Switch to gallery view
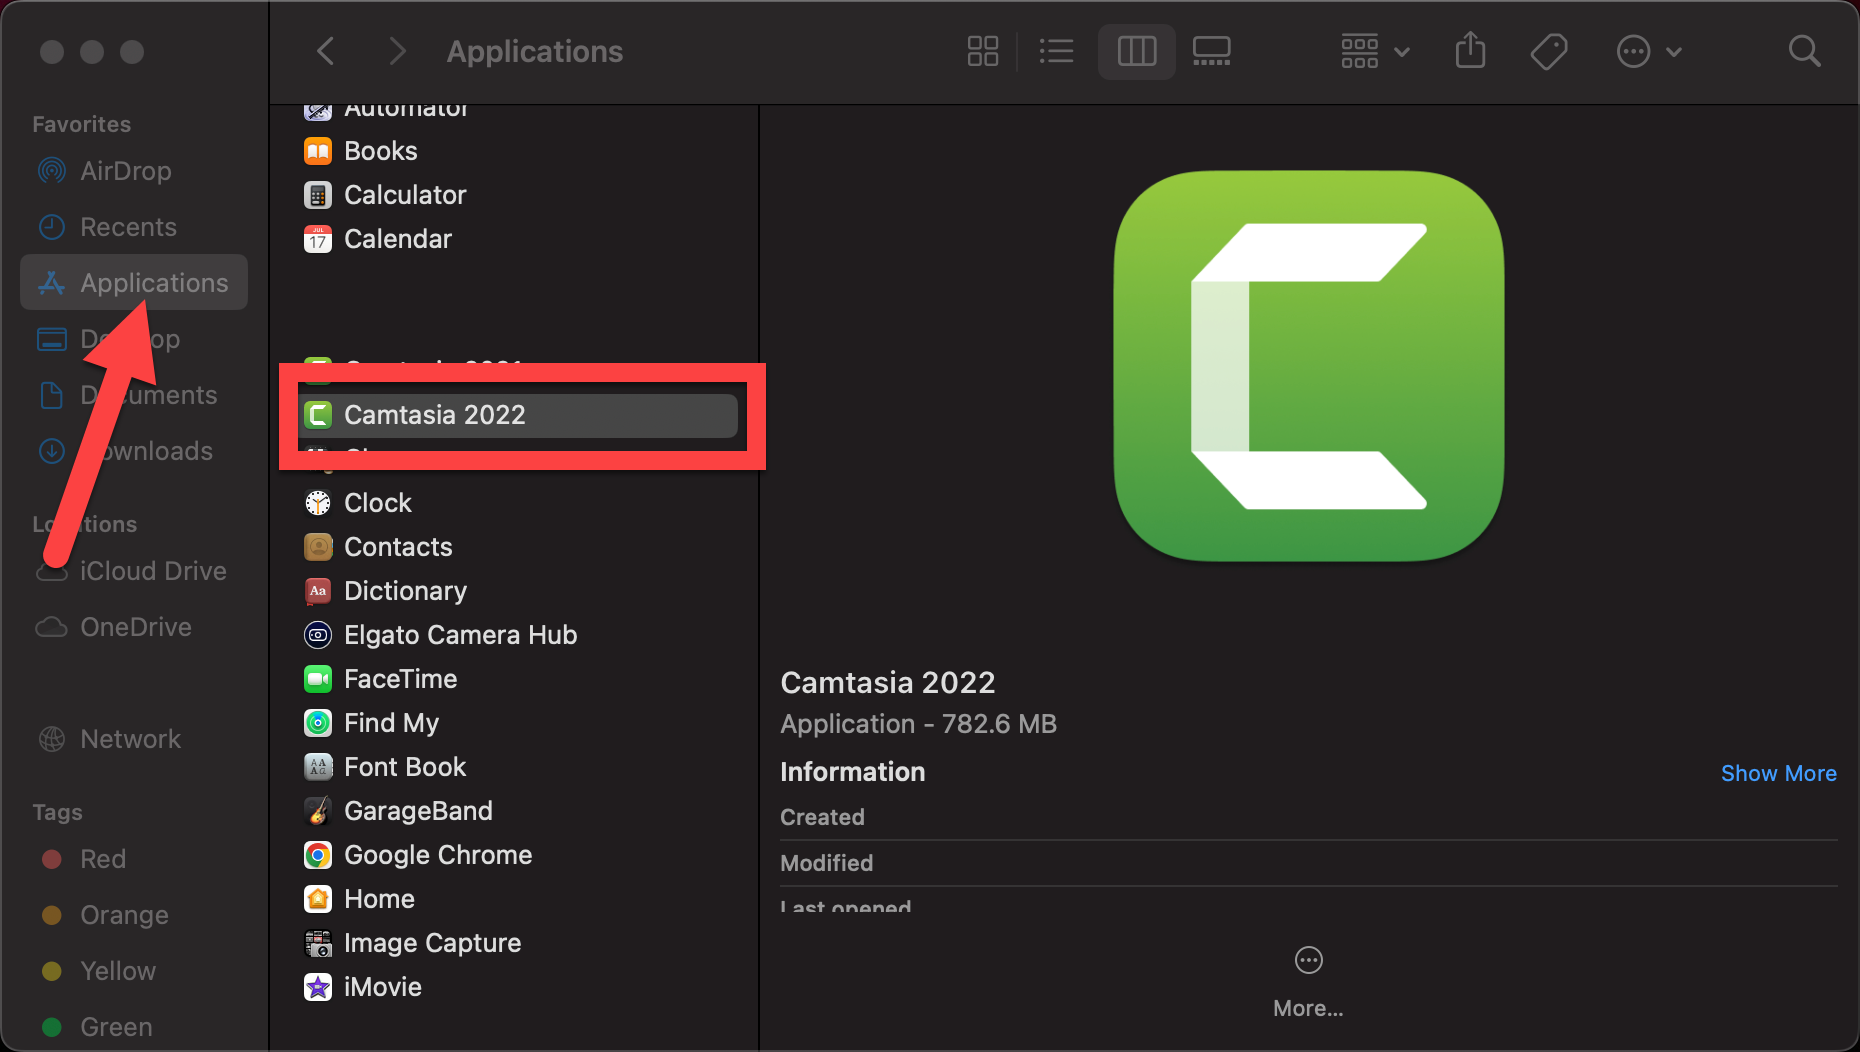The width and height of the screenshot is (1860, 1052). pos(1211,51)
